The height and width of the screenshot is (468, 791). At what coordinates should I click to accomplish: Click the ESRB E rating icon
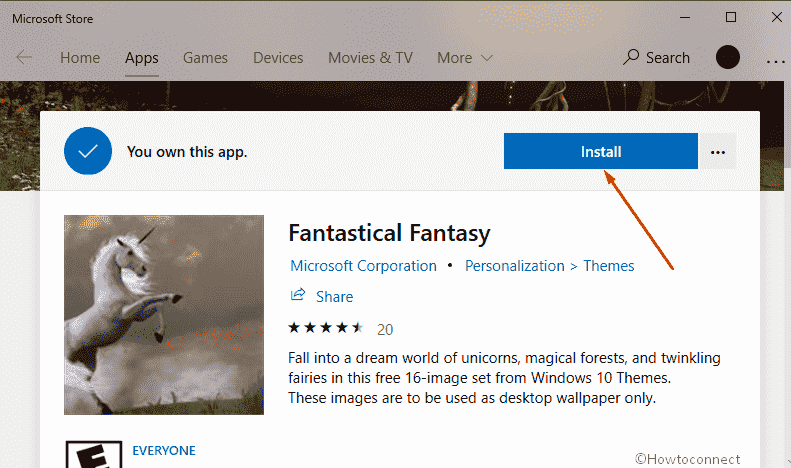tap(94, 454)
